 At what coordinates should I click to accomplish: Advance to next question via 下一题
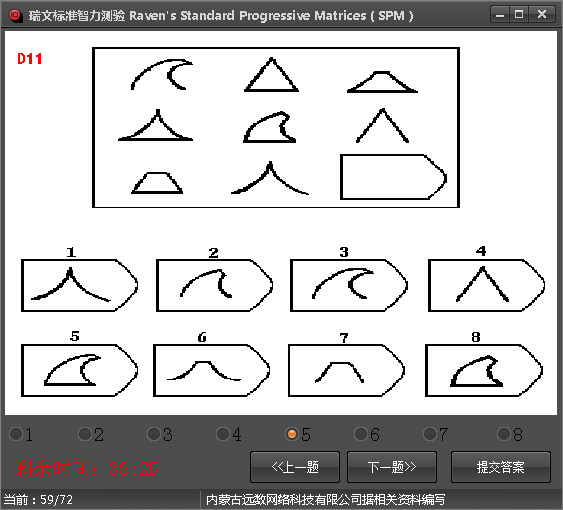click(x=392, y=467)
